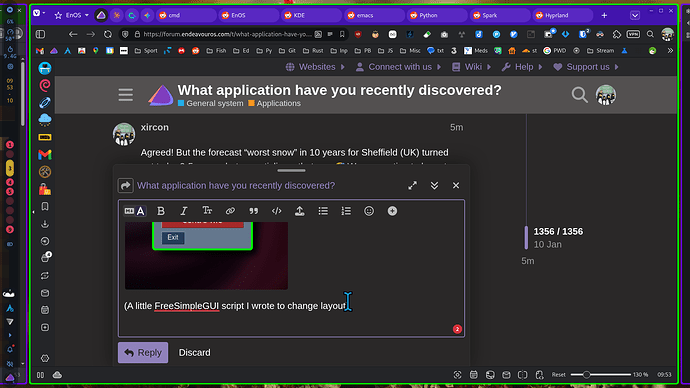Viewport: 690px width, 388px height.
Task: Toggle bold formatting in the composer
Action: (x=161, y=211)
